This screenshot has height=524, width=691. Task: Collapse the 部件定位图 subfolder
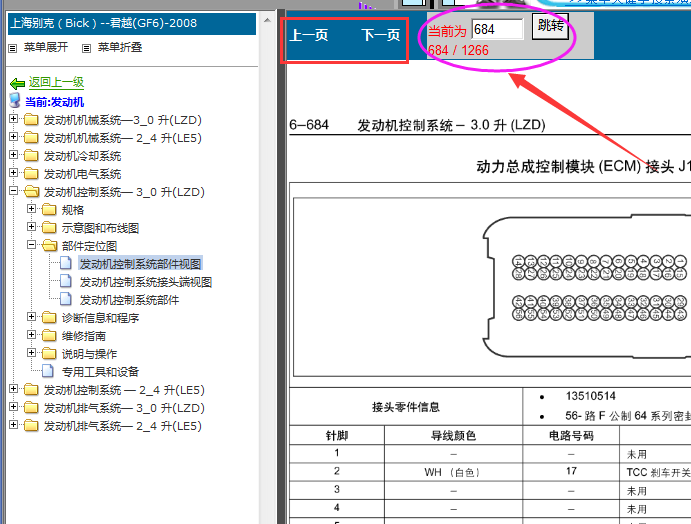point(32,245)
